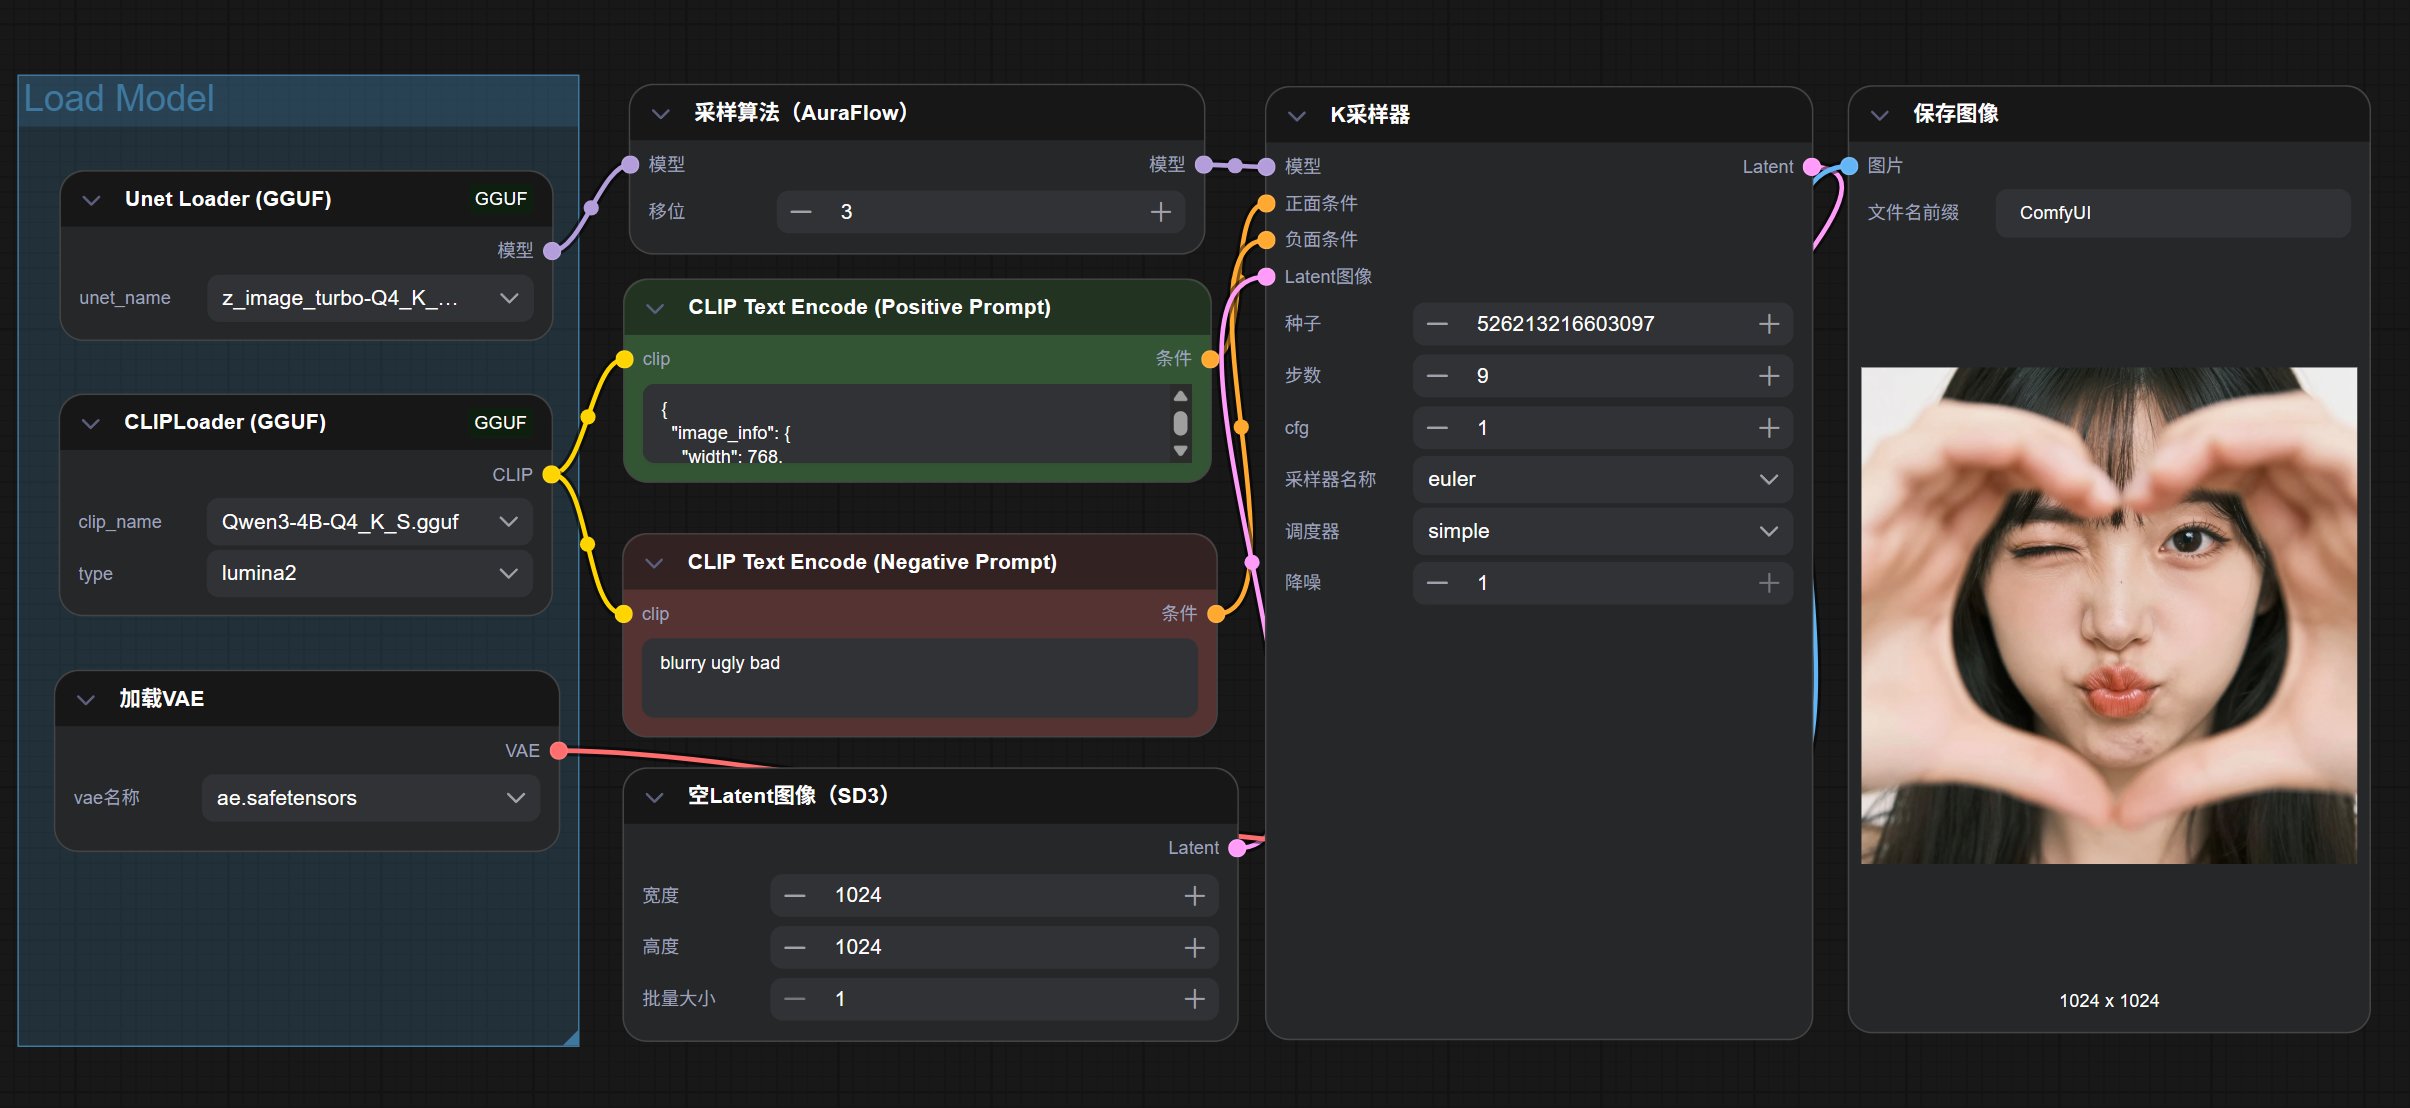Viewport: 2410px width, 1108px height.
Task: Decrease the AuraFlow shift value
Action: pyautogui.click(x=801, y=212)
